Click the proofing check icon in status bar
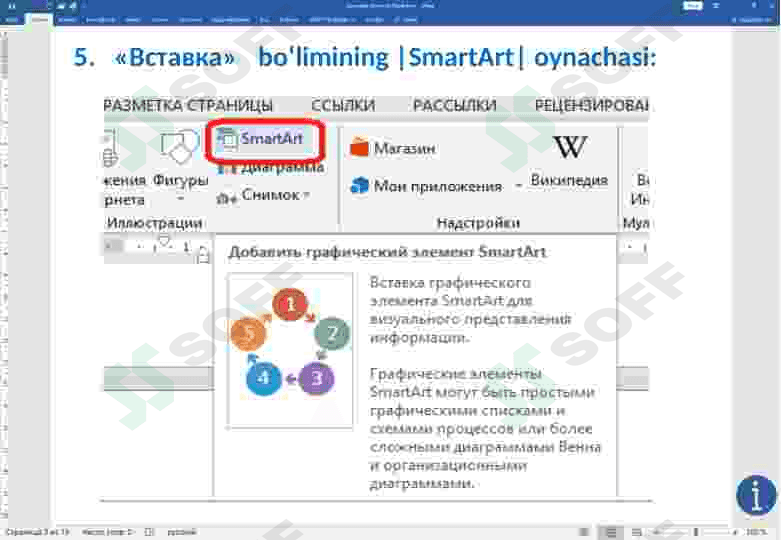The image size is (781, 540). coord(149,532)
